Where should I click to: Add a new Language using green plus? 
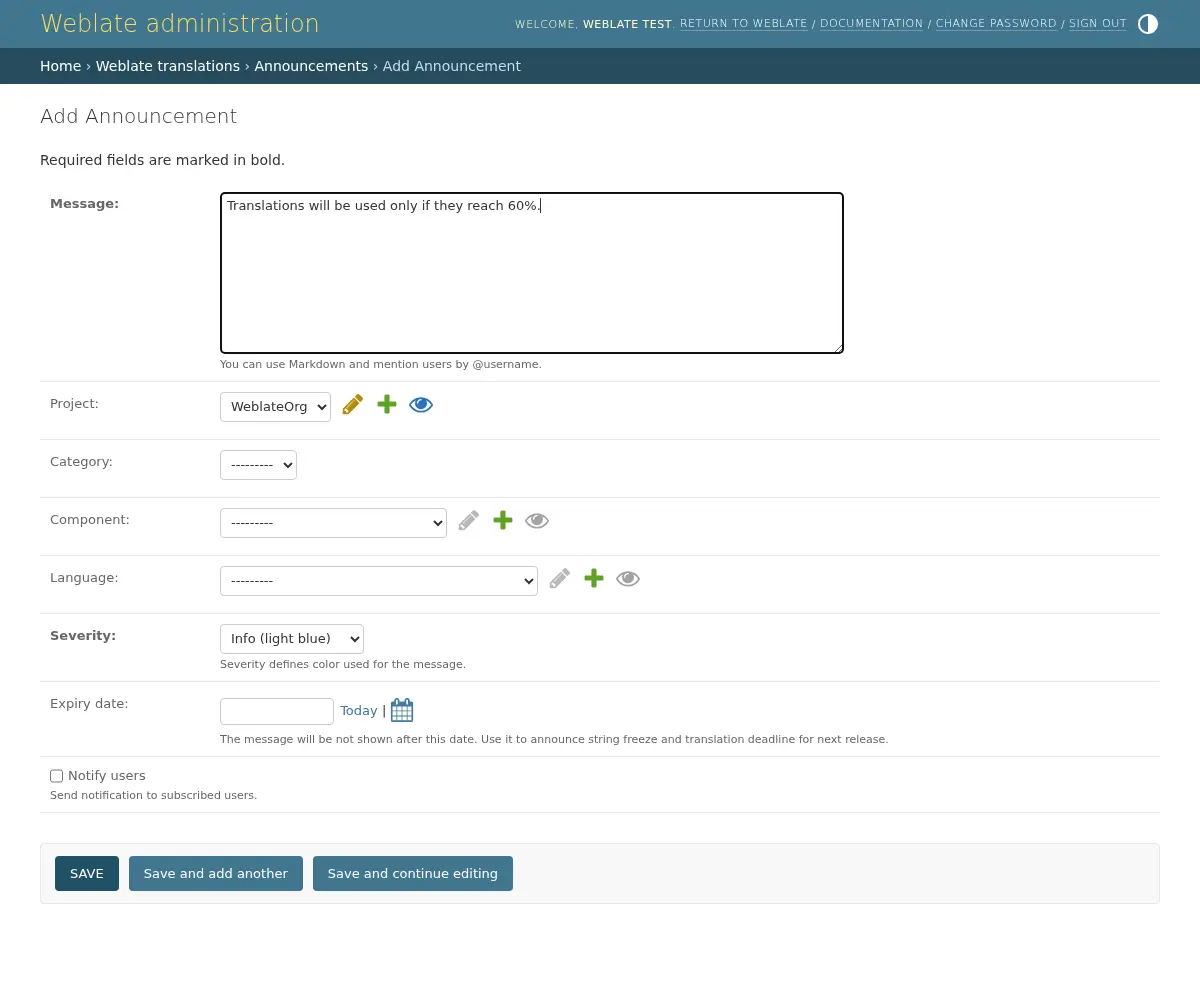tap(594, 579)
